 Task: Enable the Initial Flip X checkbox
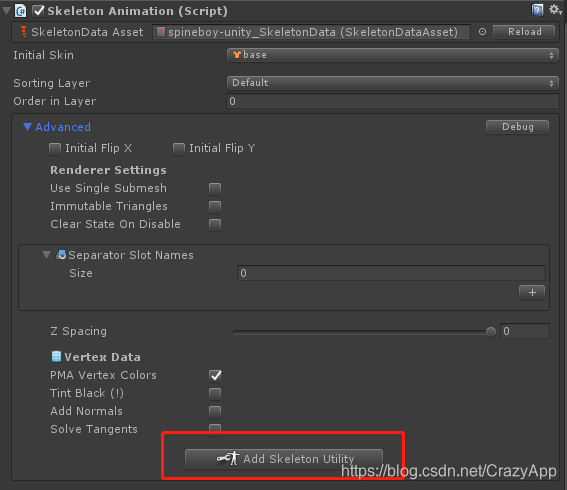point(55,149)
